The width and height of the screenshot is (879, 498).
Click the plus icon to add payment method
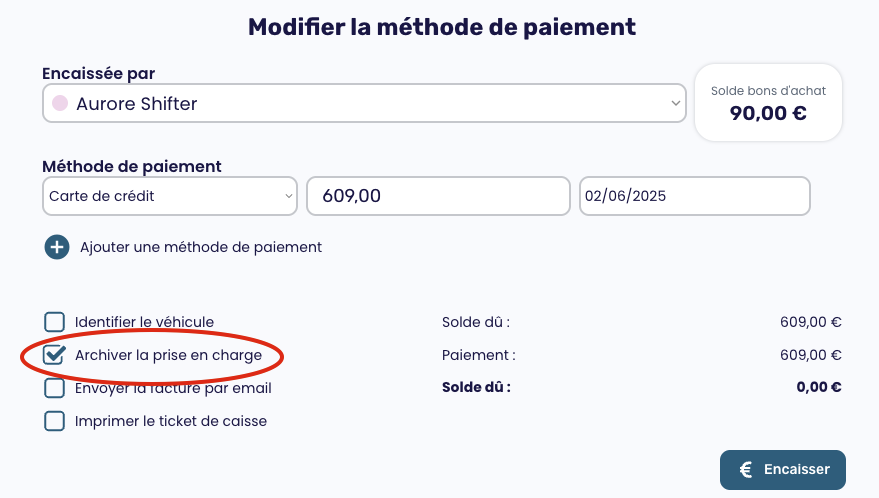(57, 247)
